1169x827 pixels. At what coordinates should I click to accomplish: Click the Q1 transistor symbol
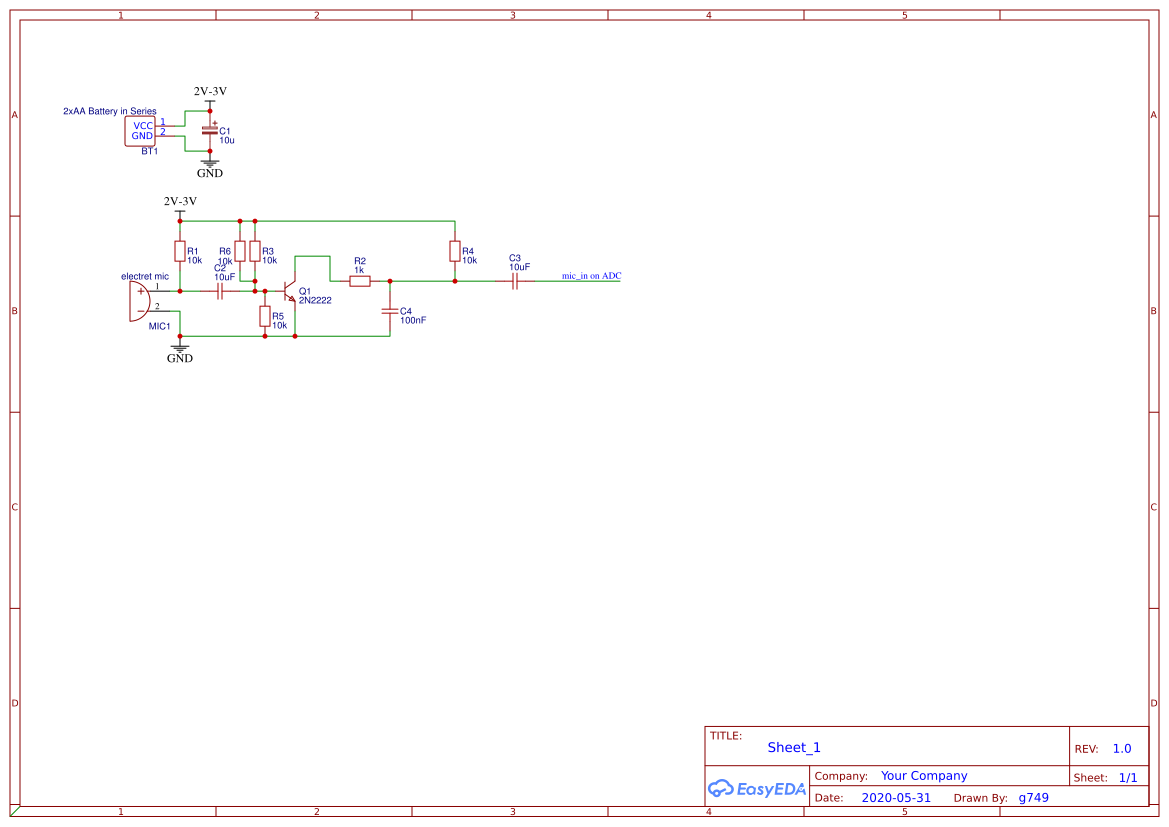point(291,291)
